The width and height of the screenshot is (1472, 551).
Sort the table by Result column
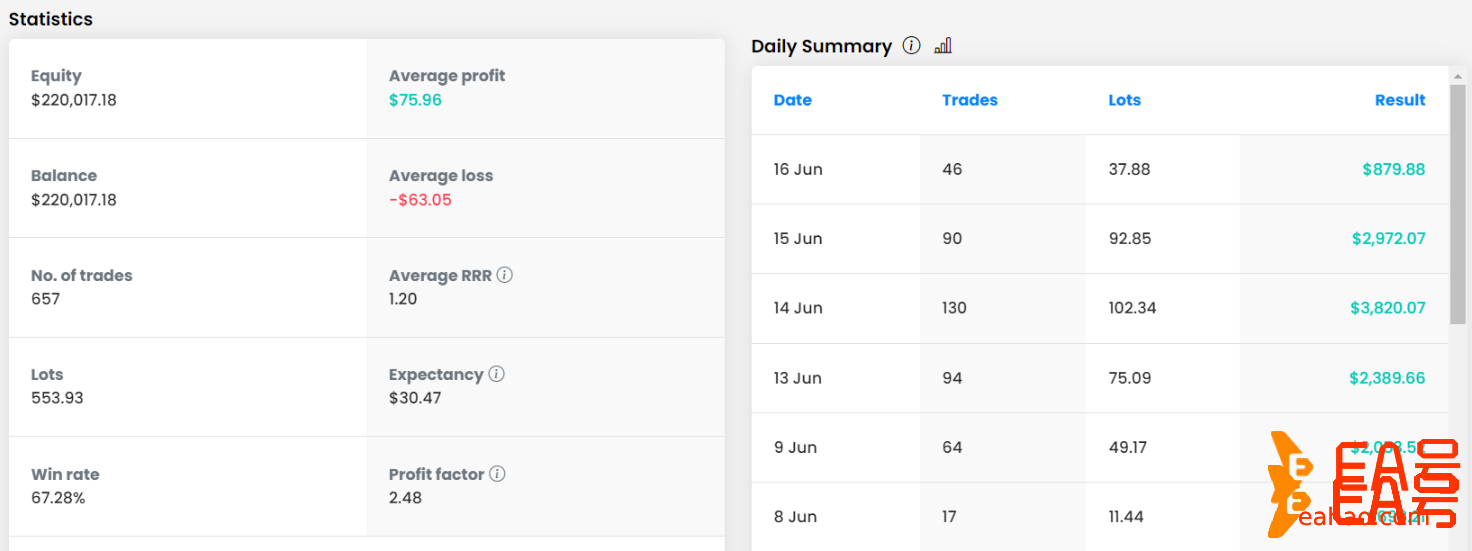1399,100
